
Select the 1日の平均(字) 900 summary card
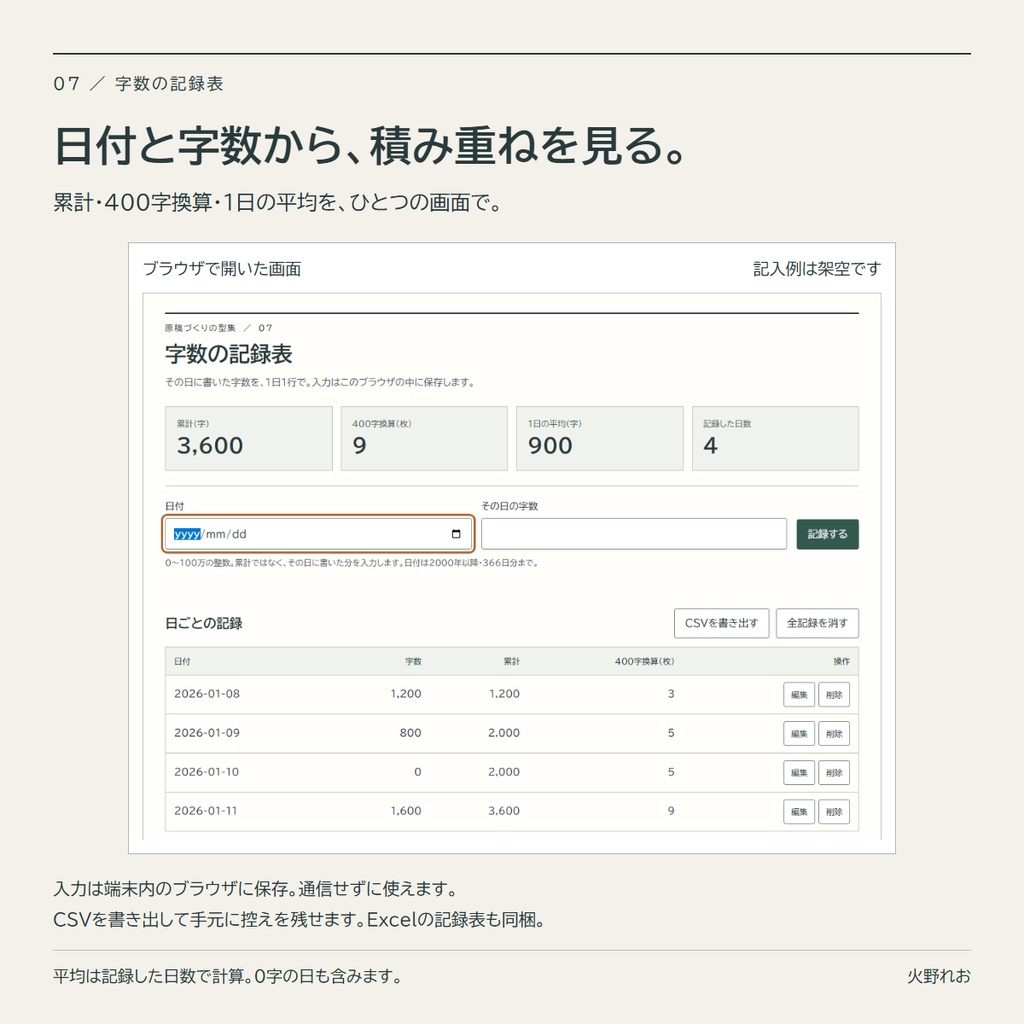[x=600, y=438]
